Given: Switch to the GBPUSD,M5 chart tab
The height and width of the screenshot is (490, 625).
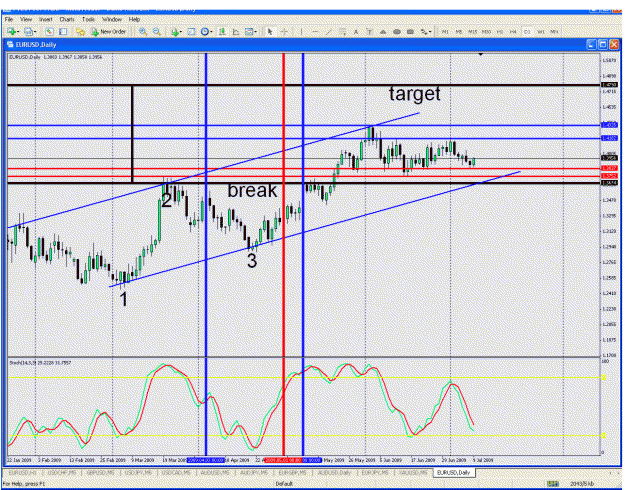Looking at the screenshot, I should (x=100, y=473).
